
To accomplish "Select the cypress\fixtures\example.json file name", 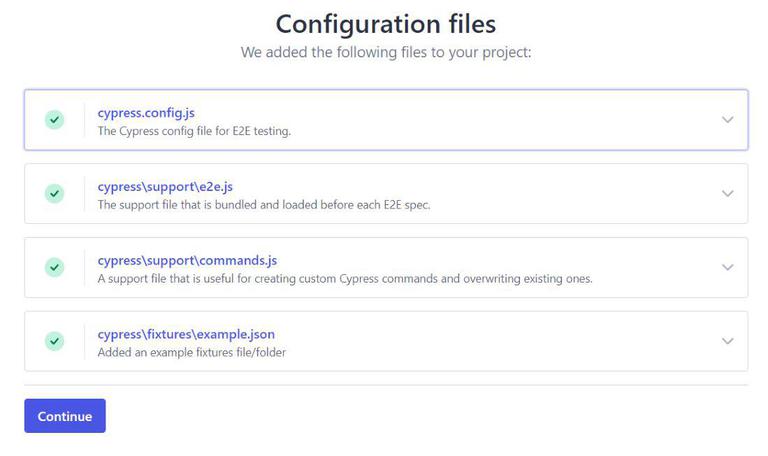I will coord(186,334).
